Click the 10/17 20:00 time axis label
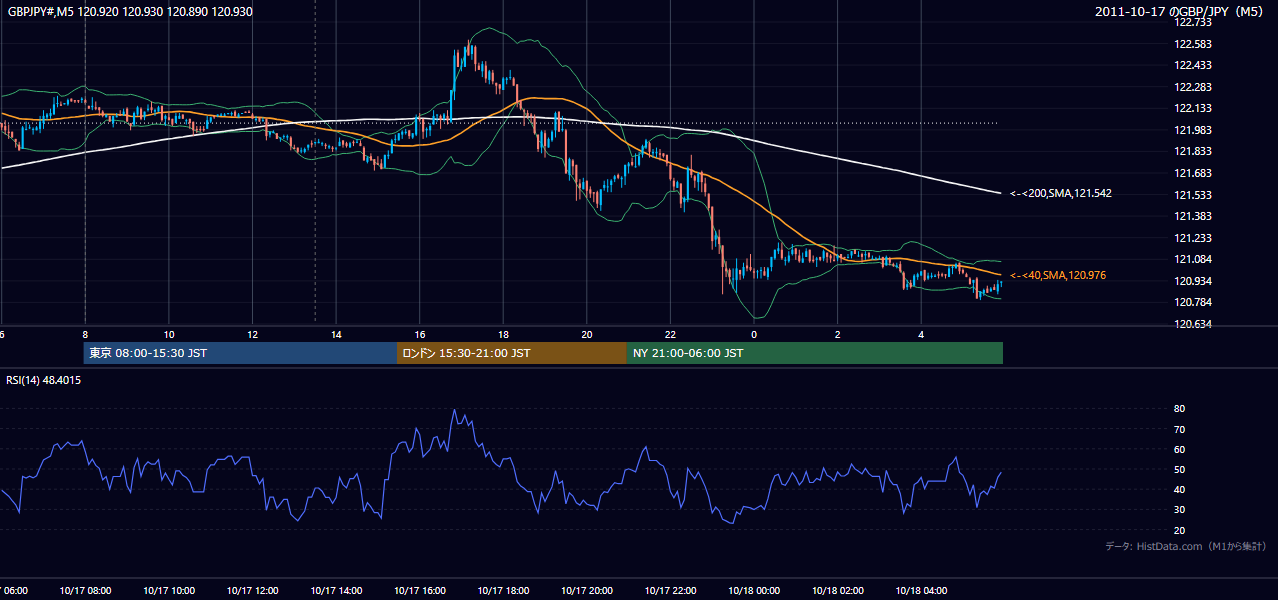The image size is (1278, 600). click(587, 590)
